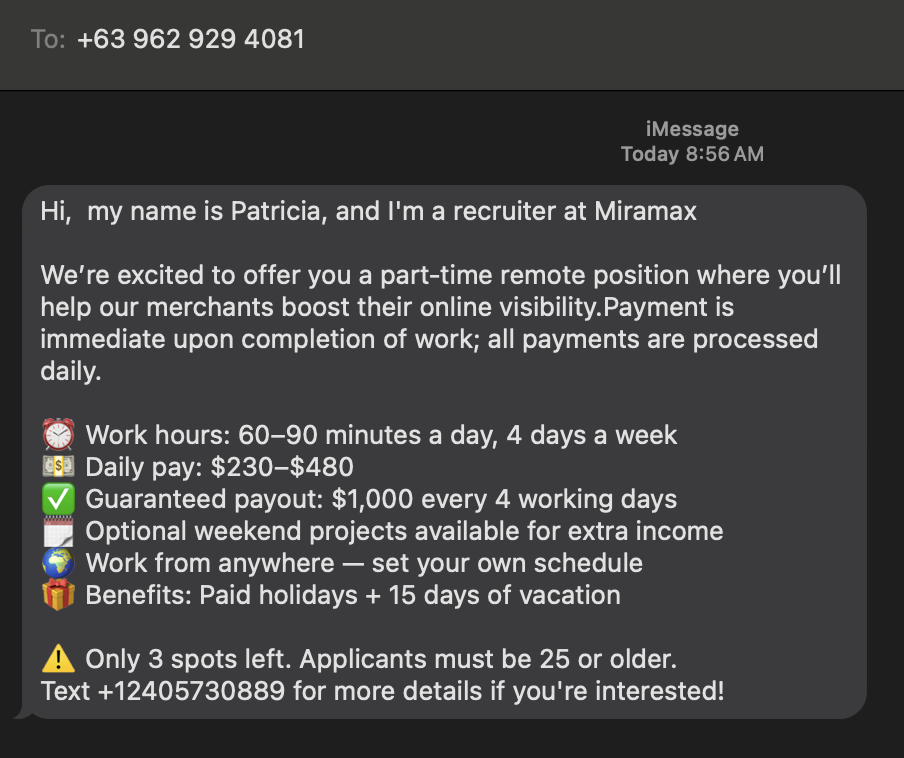This screenshot has width=904, height=758.
Task: Click the calendar emoji beside weekend projects line
Action: click(x=57, y=530)
